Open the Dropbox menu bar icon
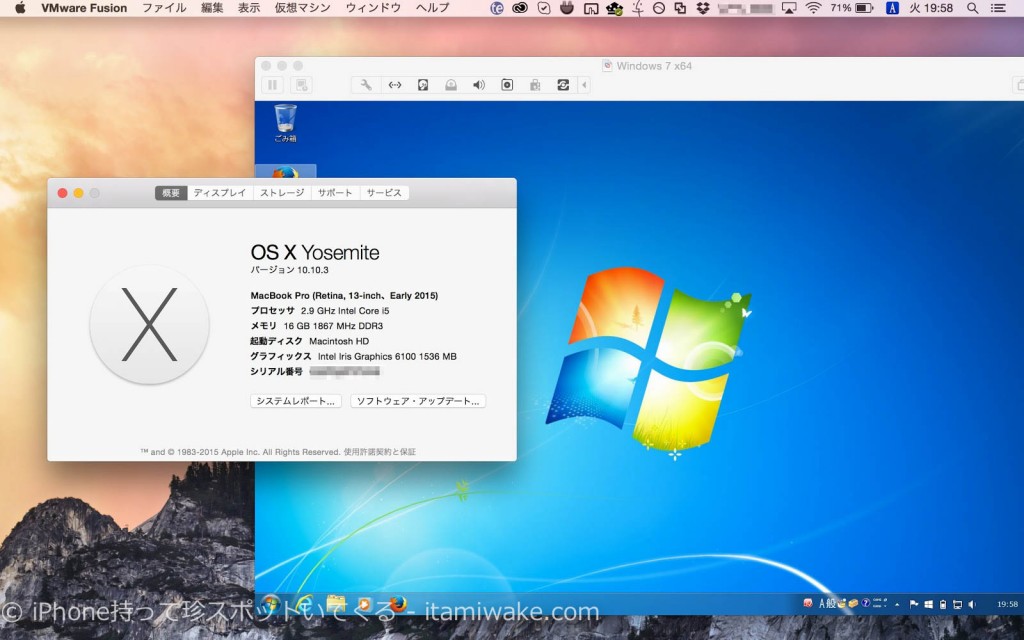This screenshot has height=640, width=1024. (703, 8)
